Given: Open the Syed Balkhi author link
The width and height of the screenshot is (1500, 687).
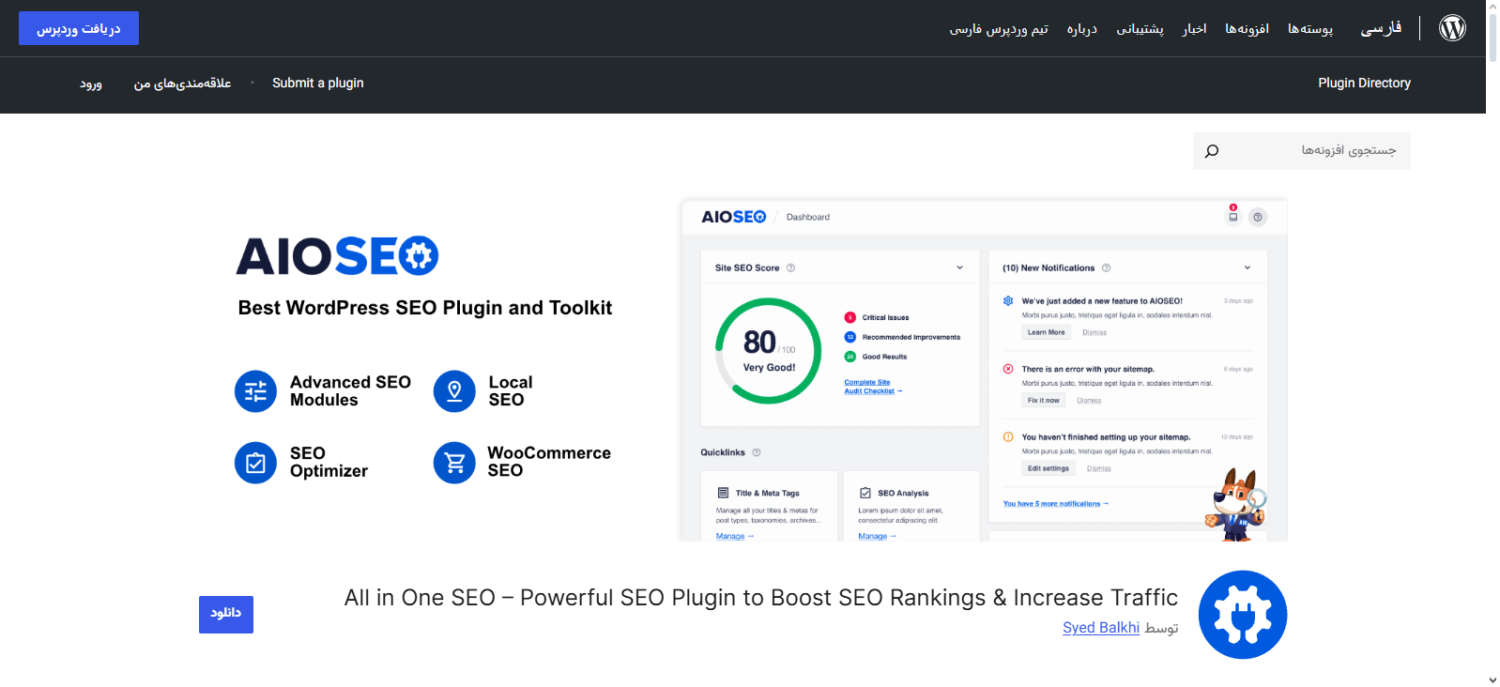Looking at the screenshot, I should point(1101,627).
